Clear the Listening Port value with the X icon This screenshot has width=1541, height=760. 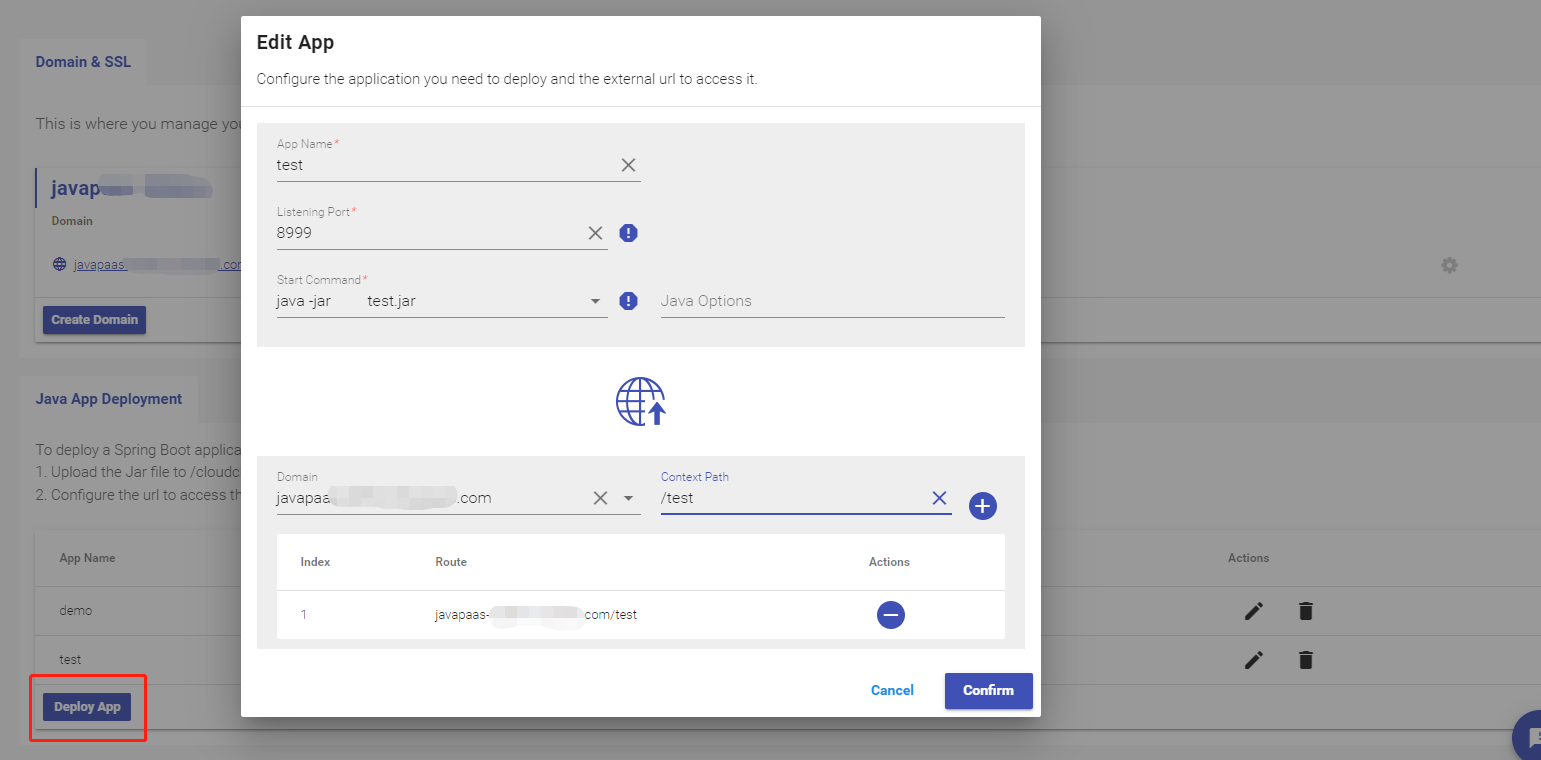click(595, 232)
